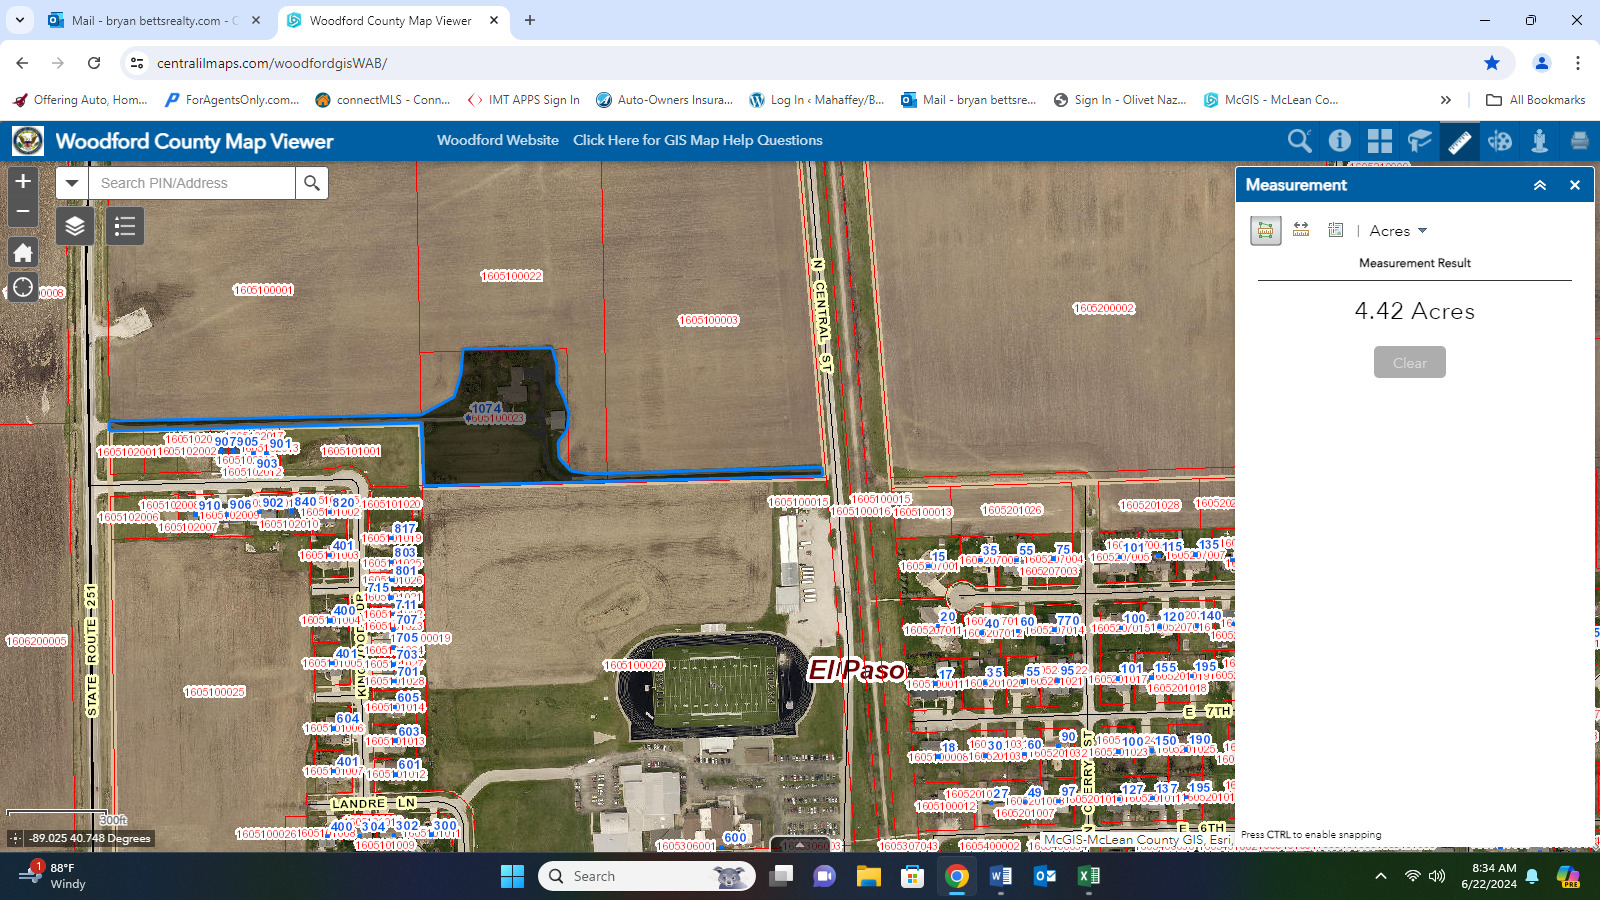The width and height of the screenshot is (1600, 900).
Task: Click parcel label 1605100003 on map
Action: click(x=708, y=321)
